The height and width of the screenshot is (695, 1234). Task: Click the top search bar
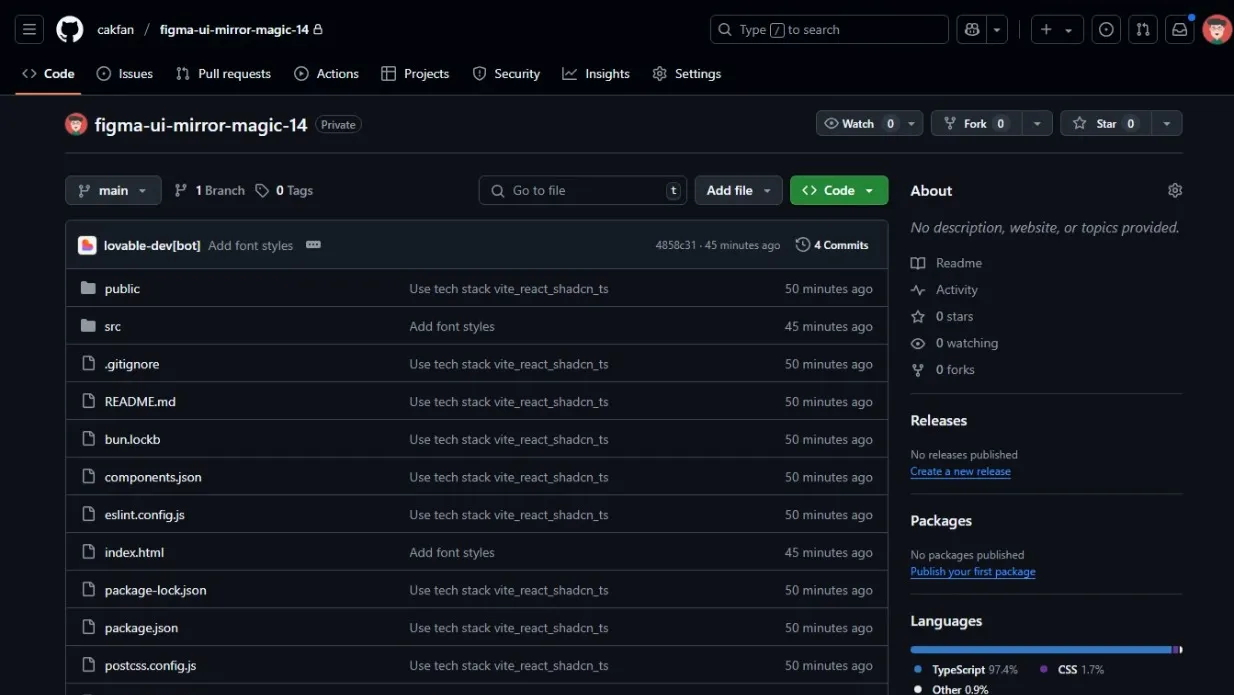tap(829, 30)
